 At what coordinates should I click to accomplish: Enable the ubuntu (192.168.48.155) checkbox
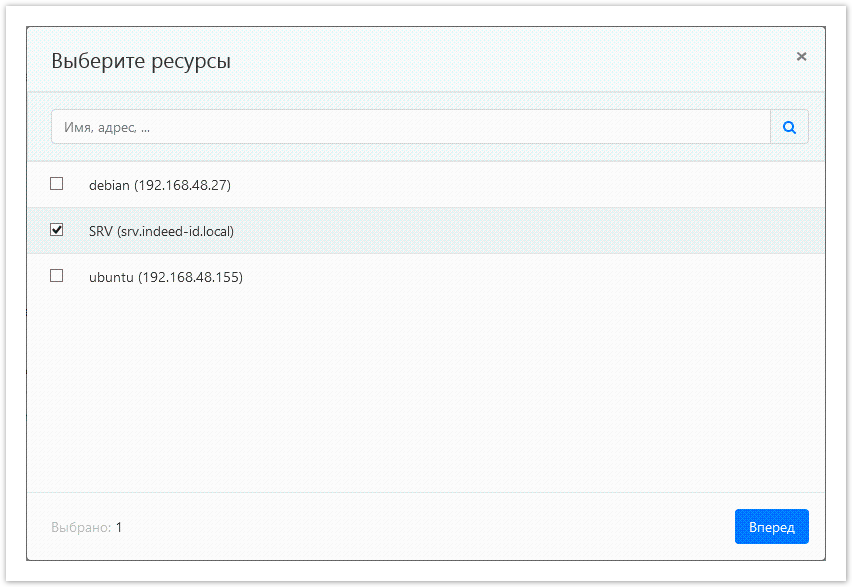pyautogui.click(x=56, y=276)
